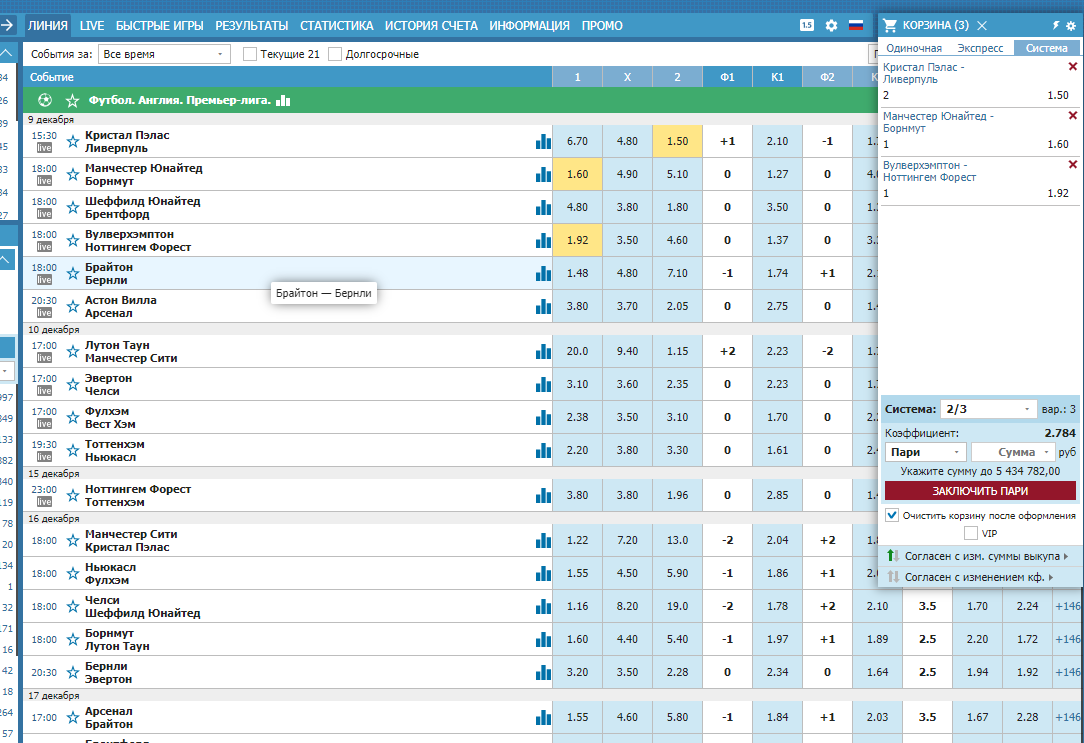The height and width of the screenshot is (743, 1084).
Task: Open the Пари type dropdown
Action: pyautogui.click(x=926, y=452)
